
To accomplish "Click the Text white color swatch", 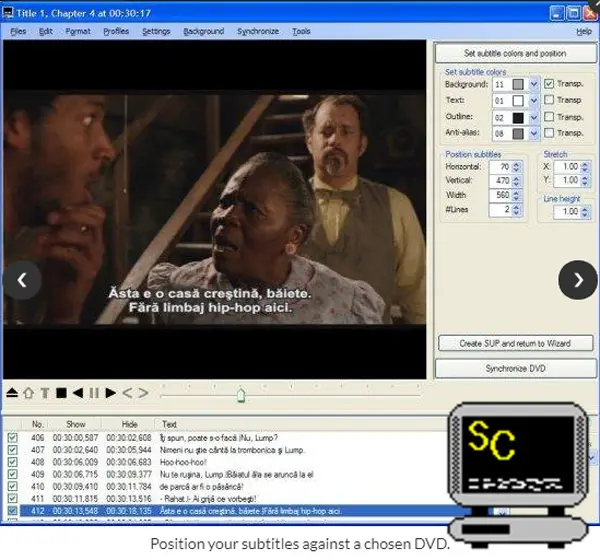I will (x=518, y=101).
